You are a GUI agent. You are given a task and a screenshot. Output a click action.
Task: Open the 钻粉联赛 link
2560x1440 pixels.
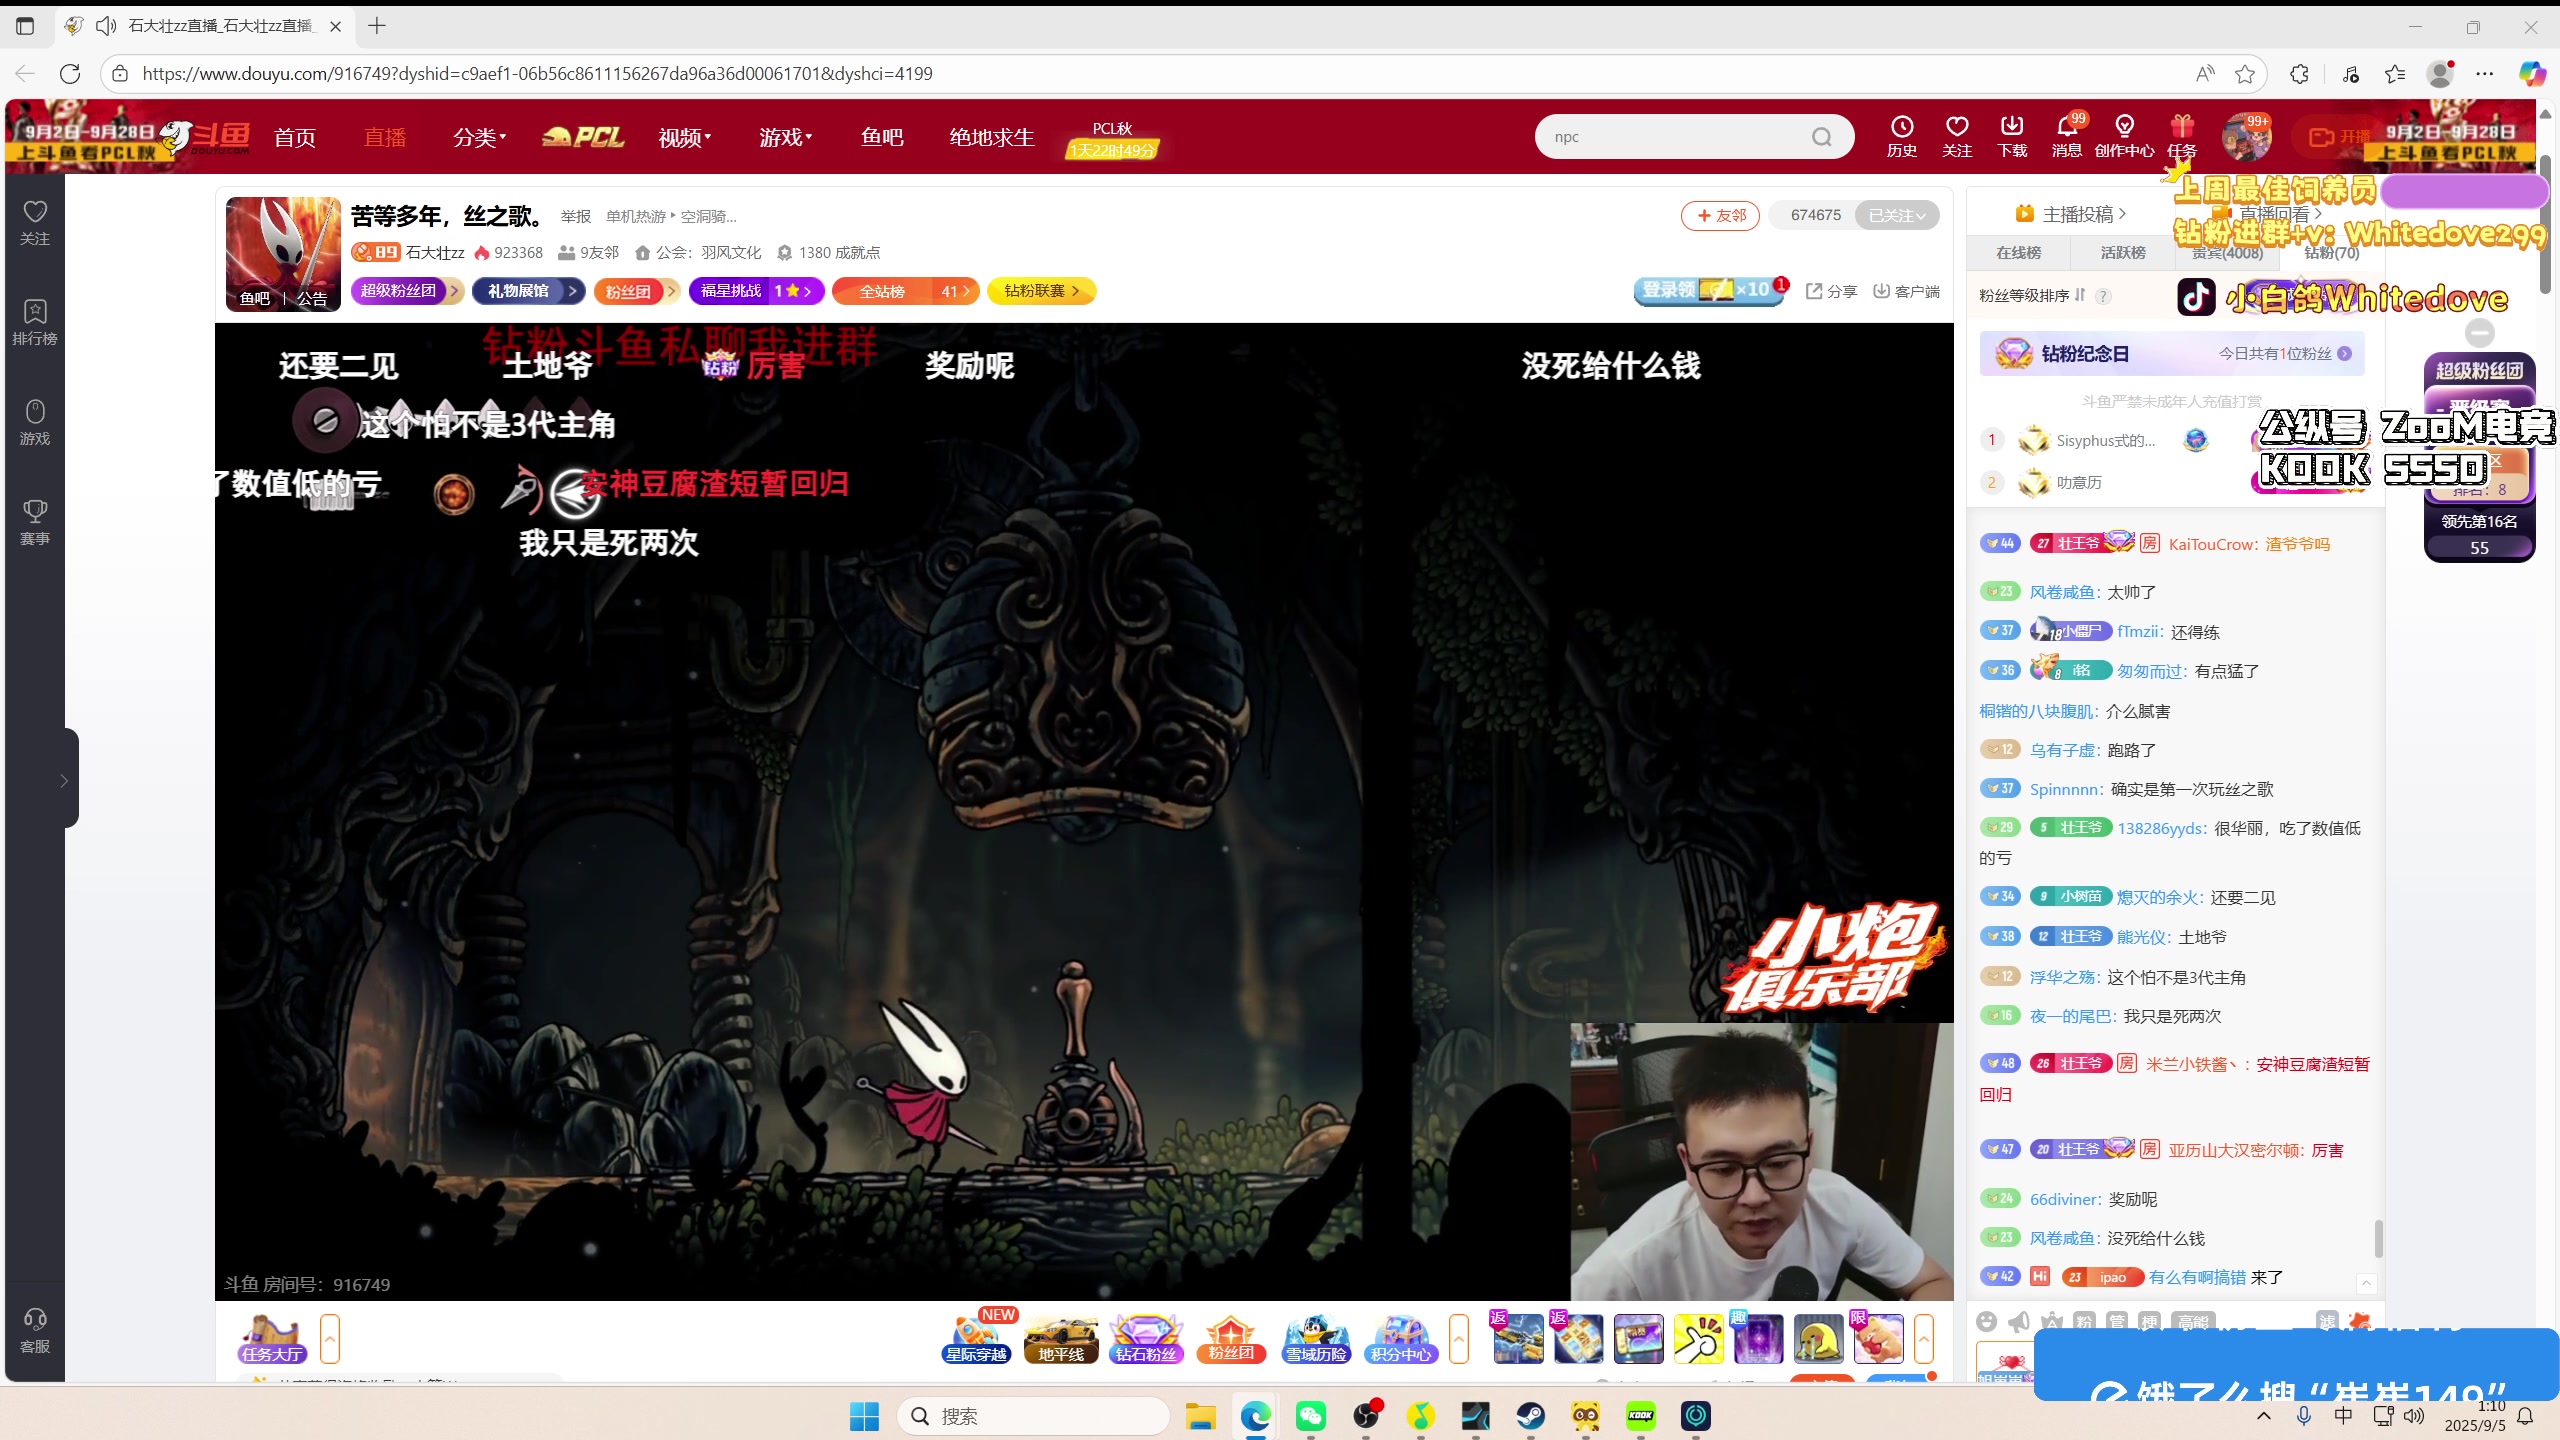point(1041,291)
